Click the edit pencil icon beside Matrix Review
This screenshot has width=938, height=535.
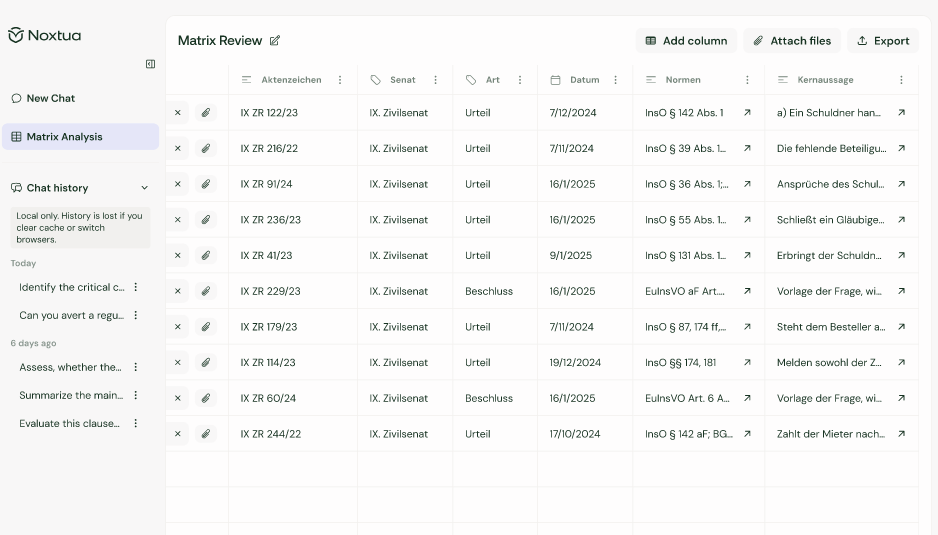point(275,41)
